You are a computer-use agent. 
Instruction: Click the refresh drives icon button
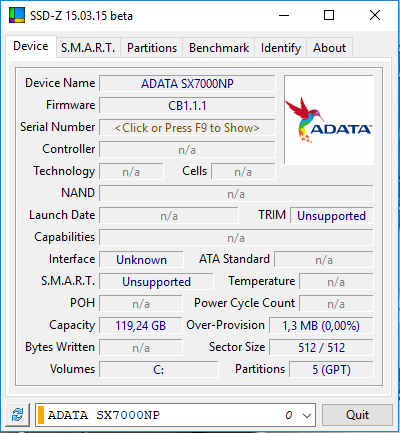click(x=18, y=415)
